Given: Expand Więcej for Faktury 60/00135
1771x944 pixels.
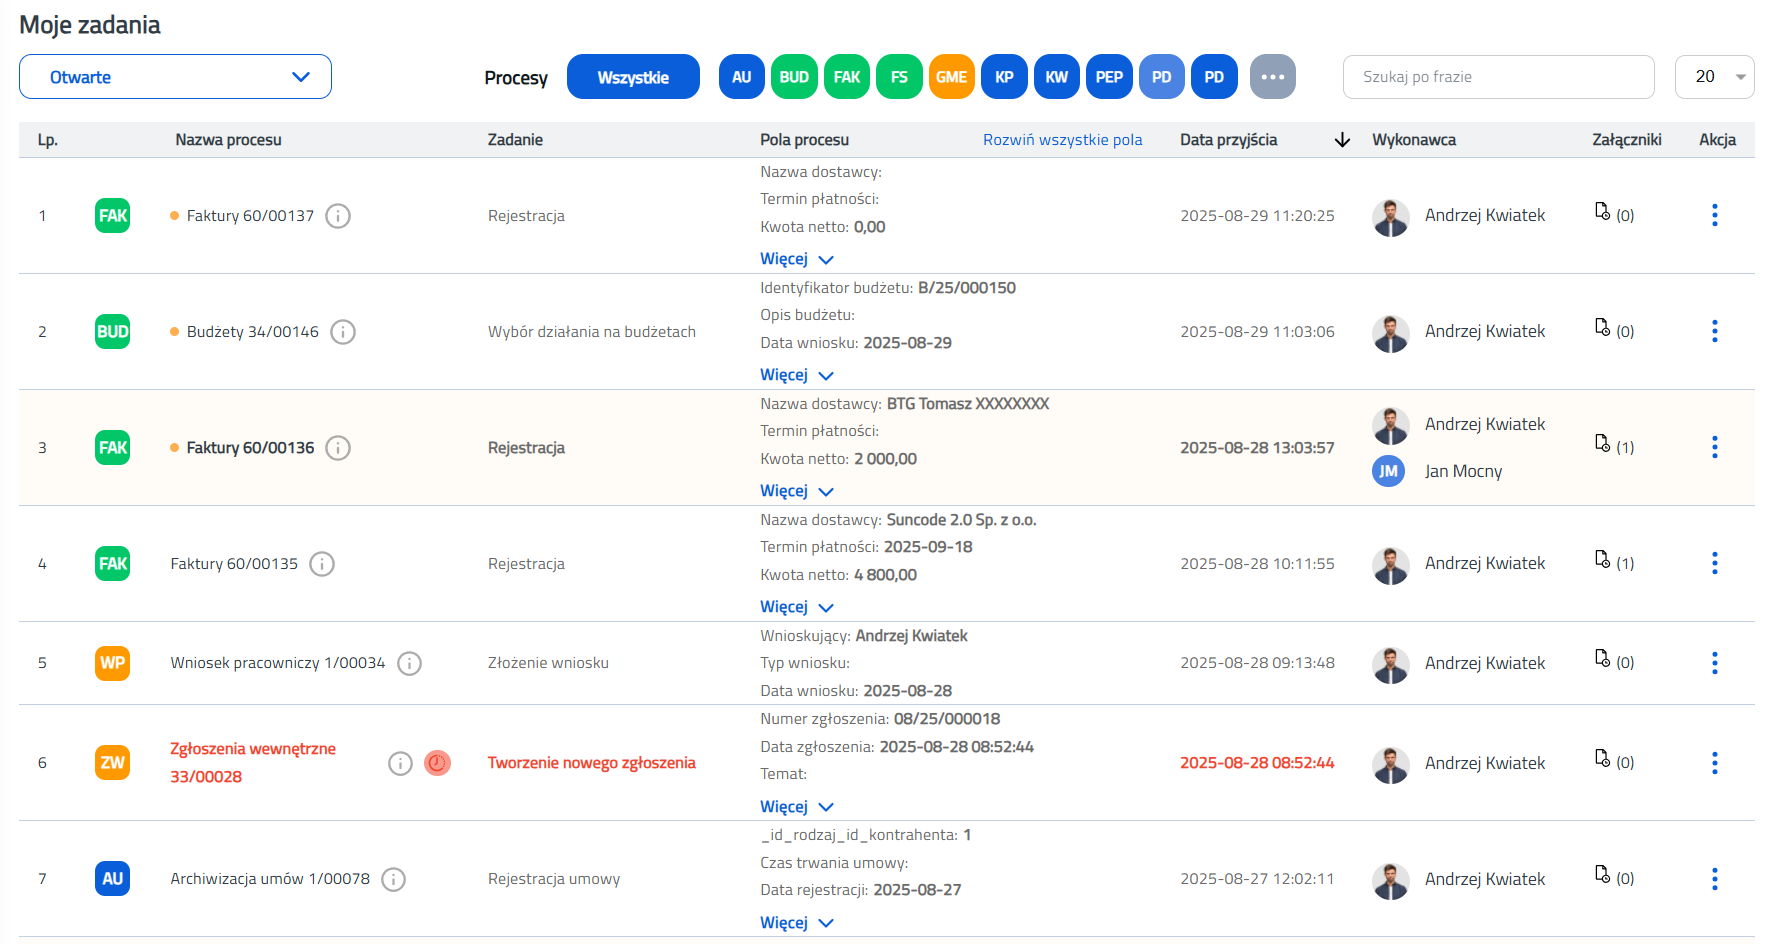Looking at the screenshot, I should point(796,607).
